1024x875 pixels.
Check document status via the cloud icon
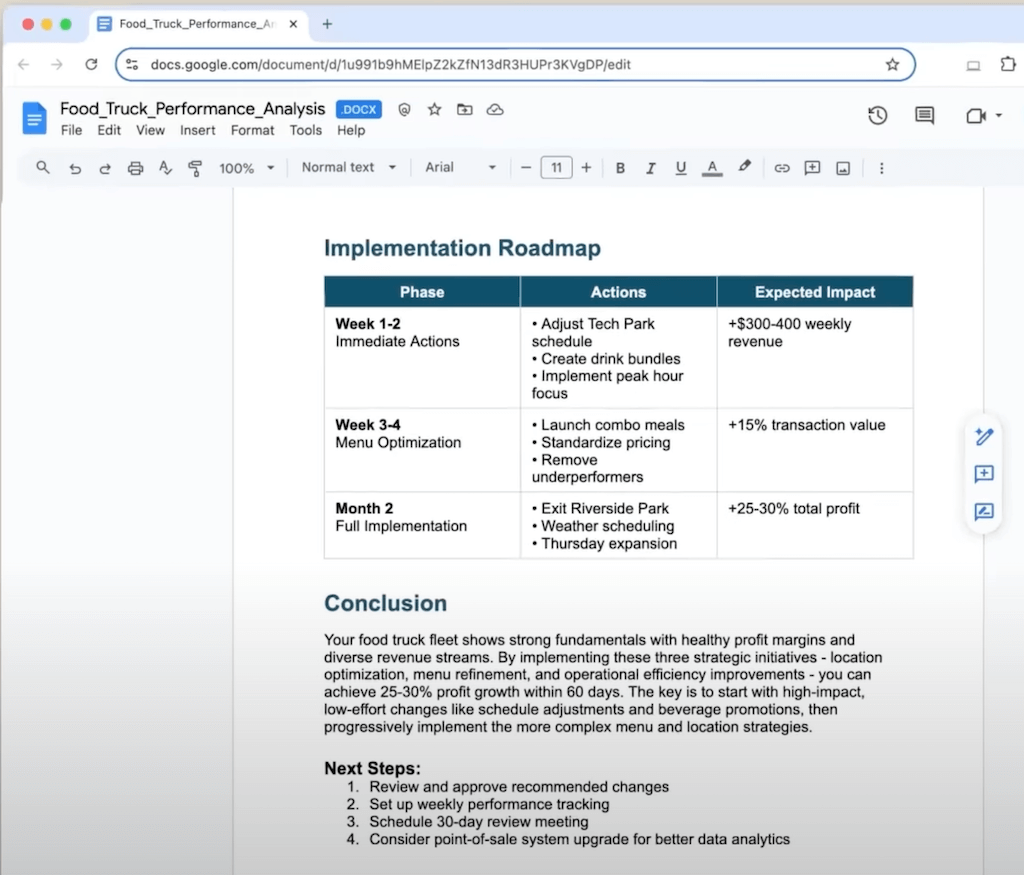495,110
